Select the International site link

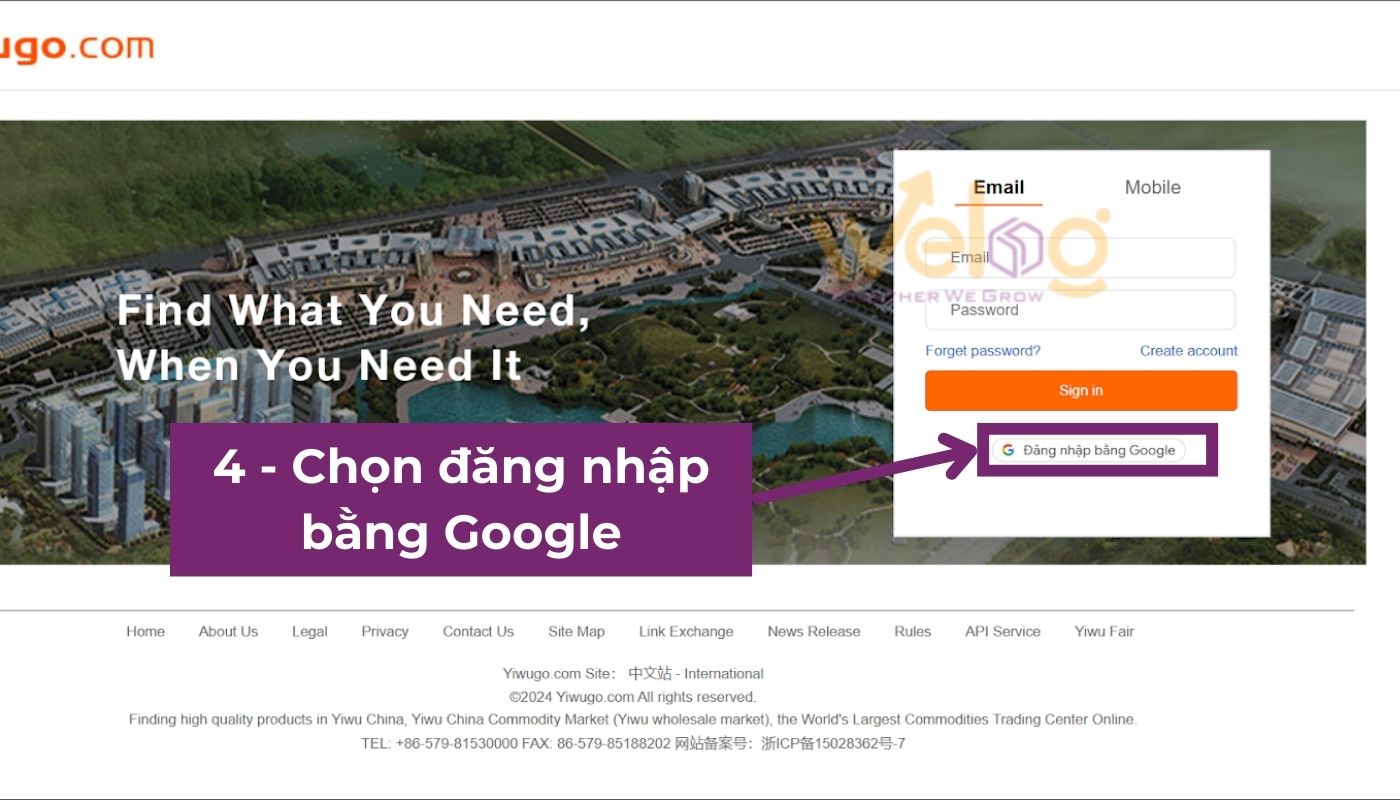point(724,674)
